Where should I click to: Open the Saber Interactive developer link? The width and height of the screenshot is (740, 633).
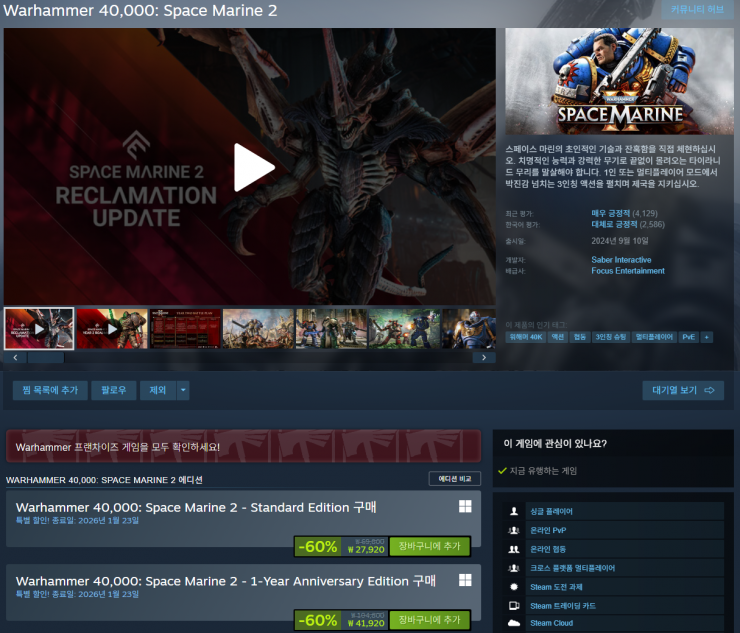coord(622,260)
